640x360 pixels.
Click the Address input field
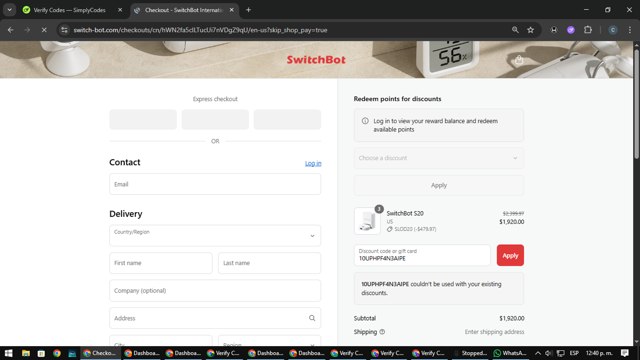[215, 318]
